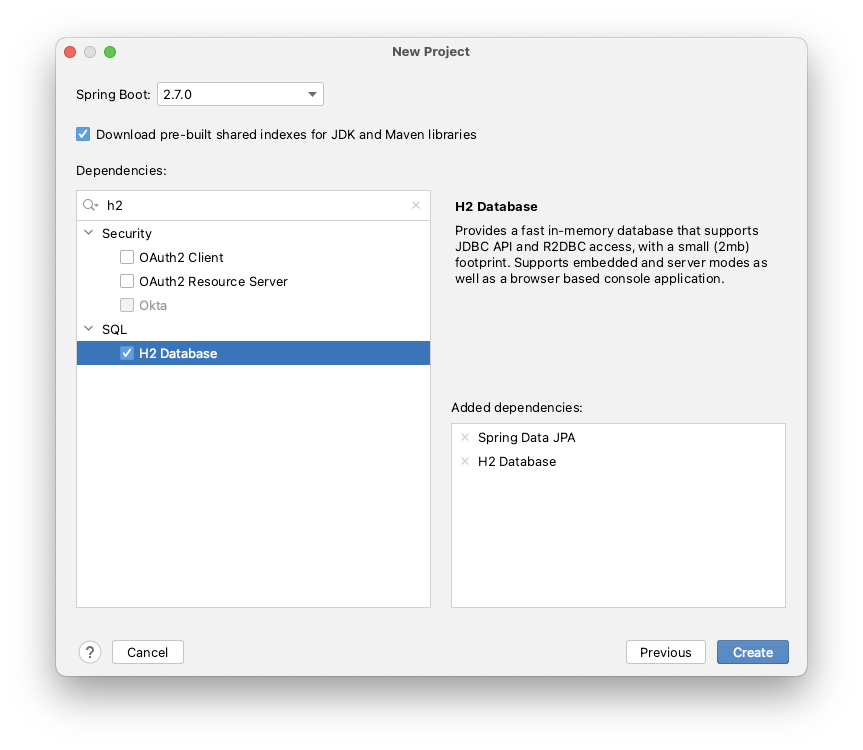Collapse the SQL section
Viewport: 863px width, 750px height.
pos(88,329)
